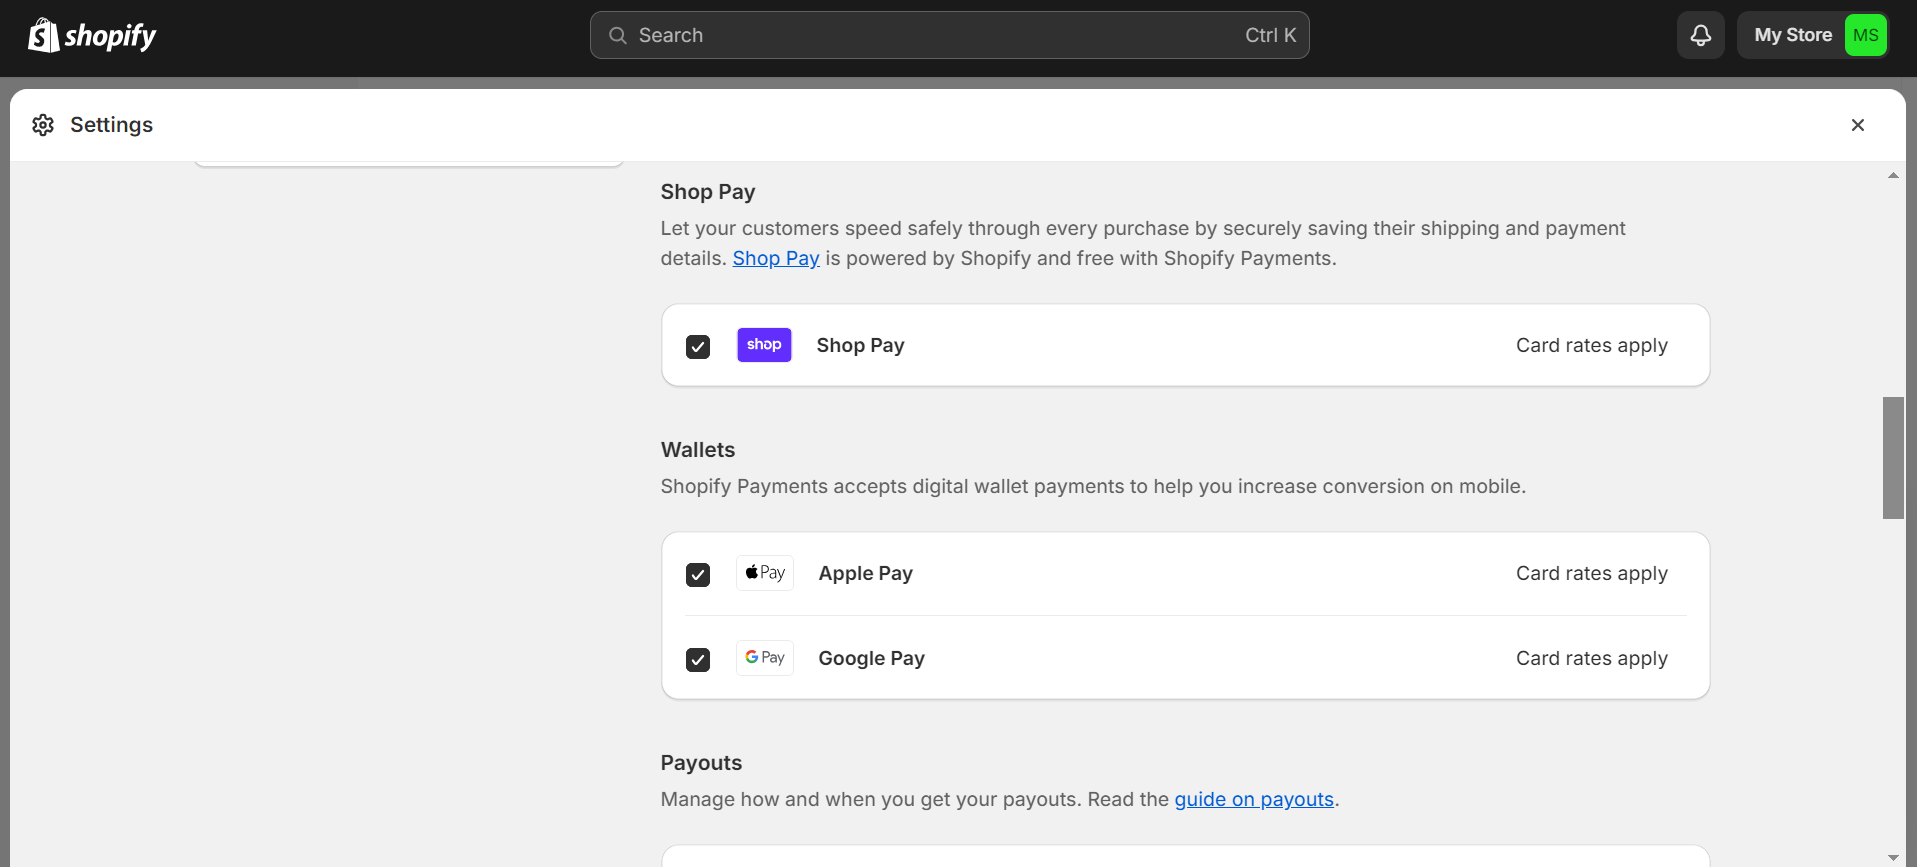Toggle the Google Pay checkbox

point(698,659)
